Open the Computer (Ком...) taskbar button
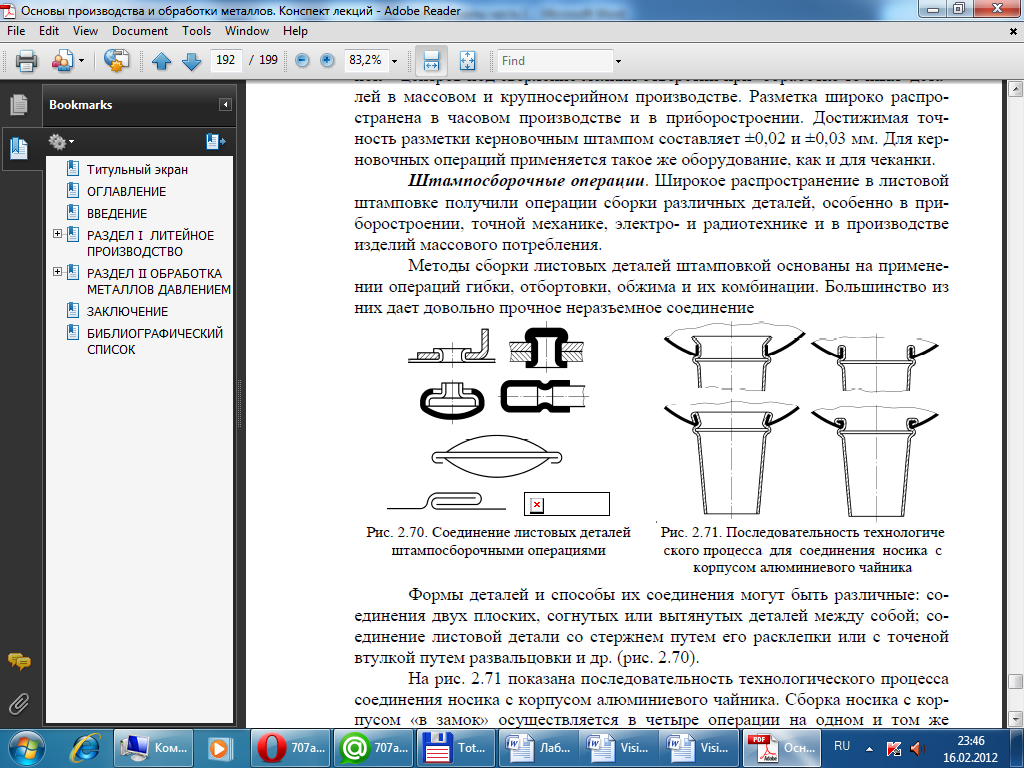 [x=153, y=748]
